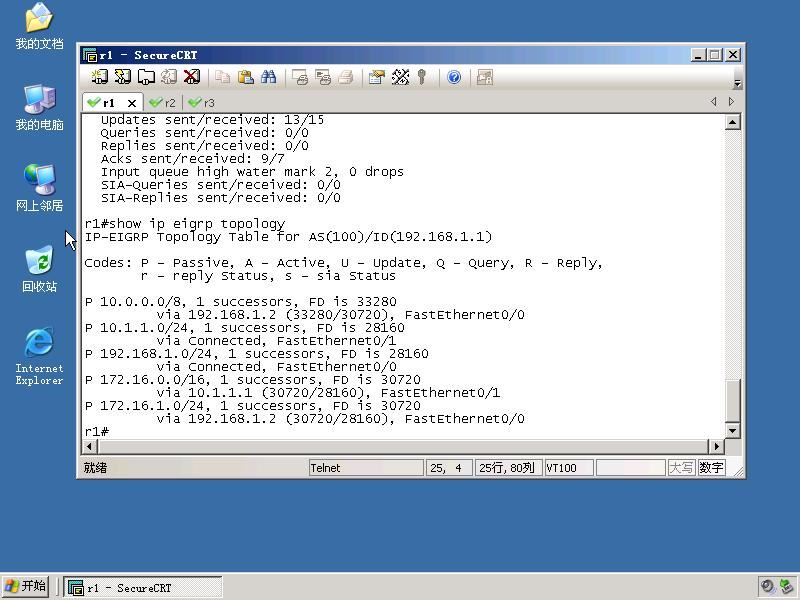
Task: Click the SecureFX toolbar icon
Action: coord(485,77)
